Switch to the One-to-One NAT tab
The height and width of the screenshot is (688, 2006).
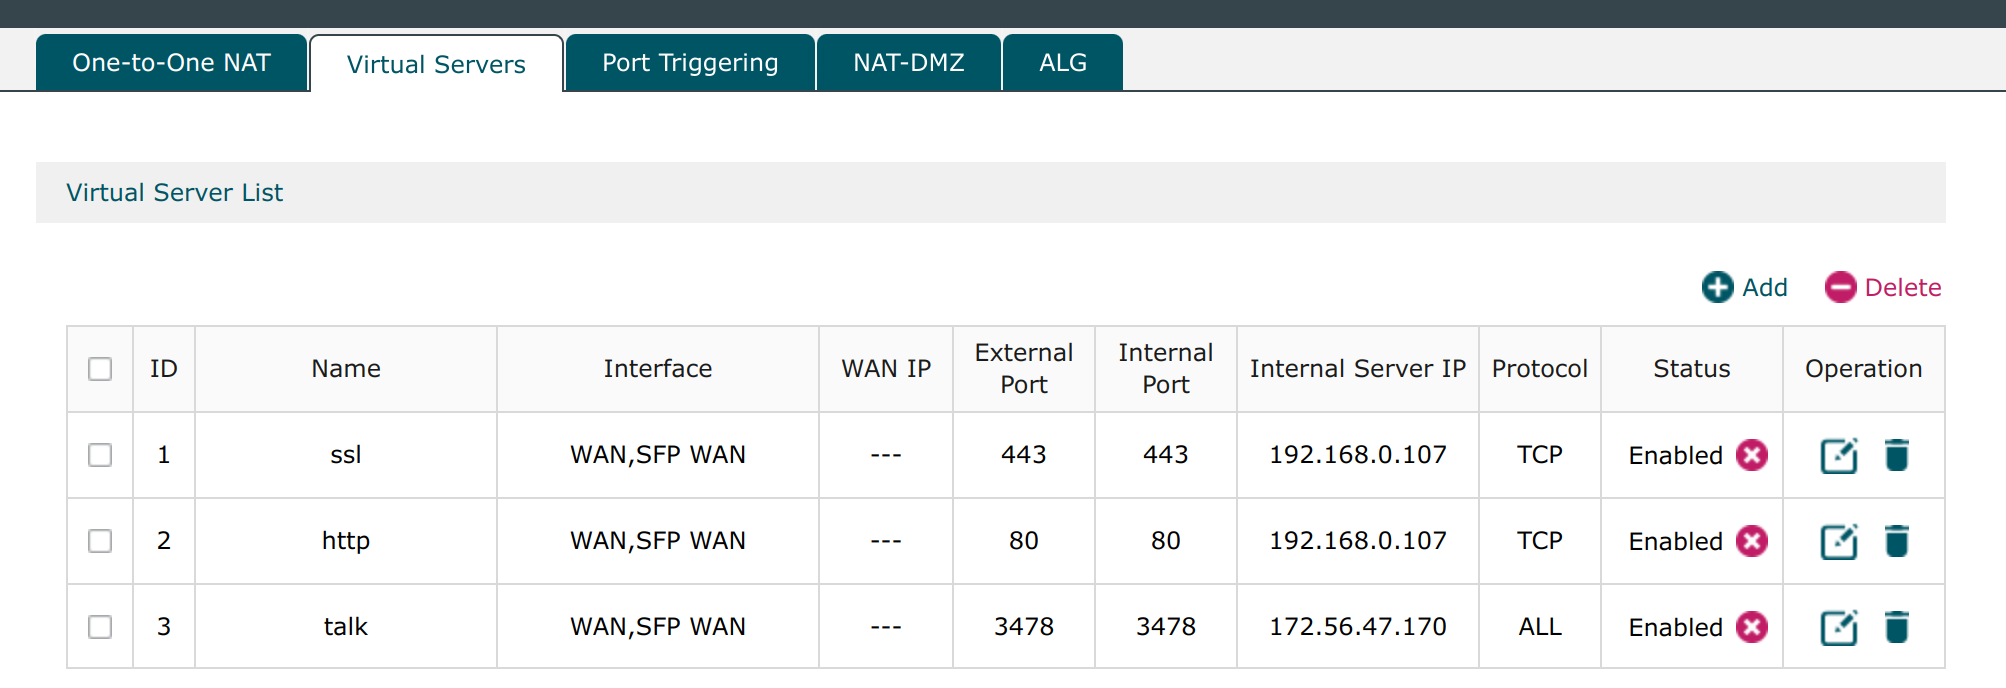[171, 63]
